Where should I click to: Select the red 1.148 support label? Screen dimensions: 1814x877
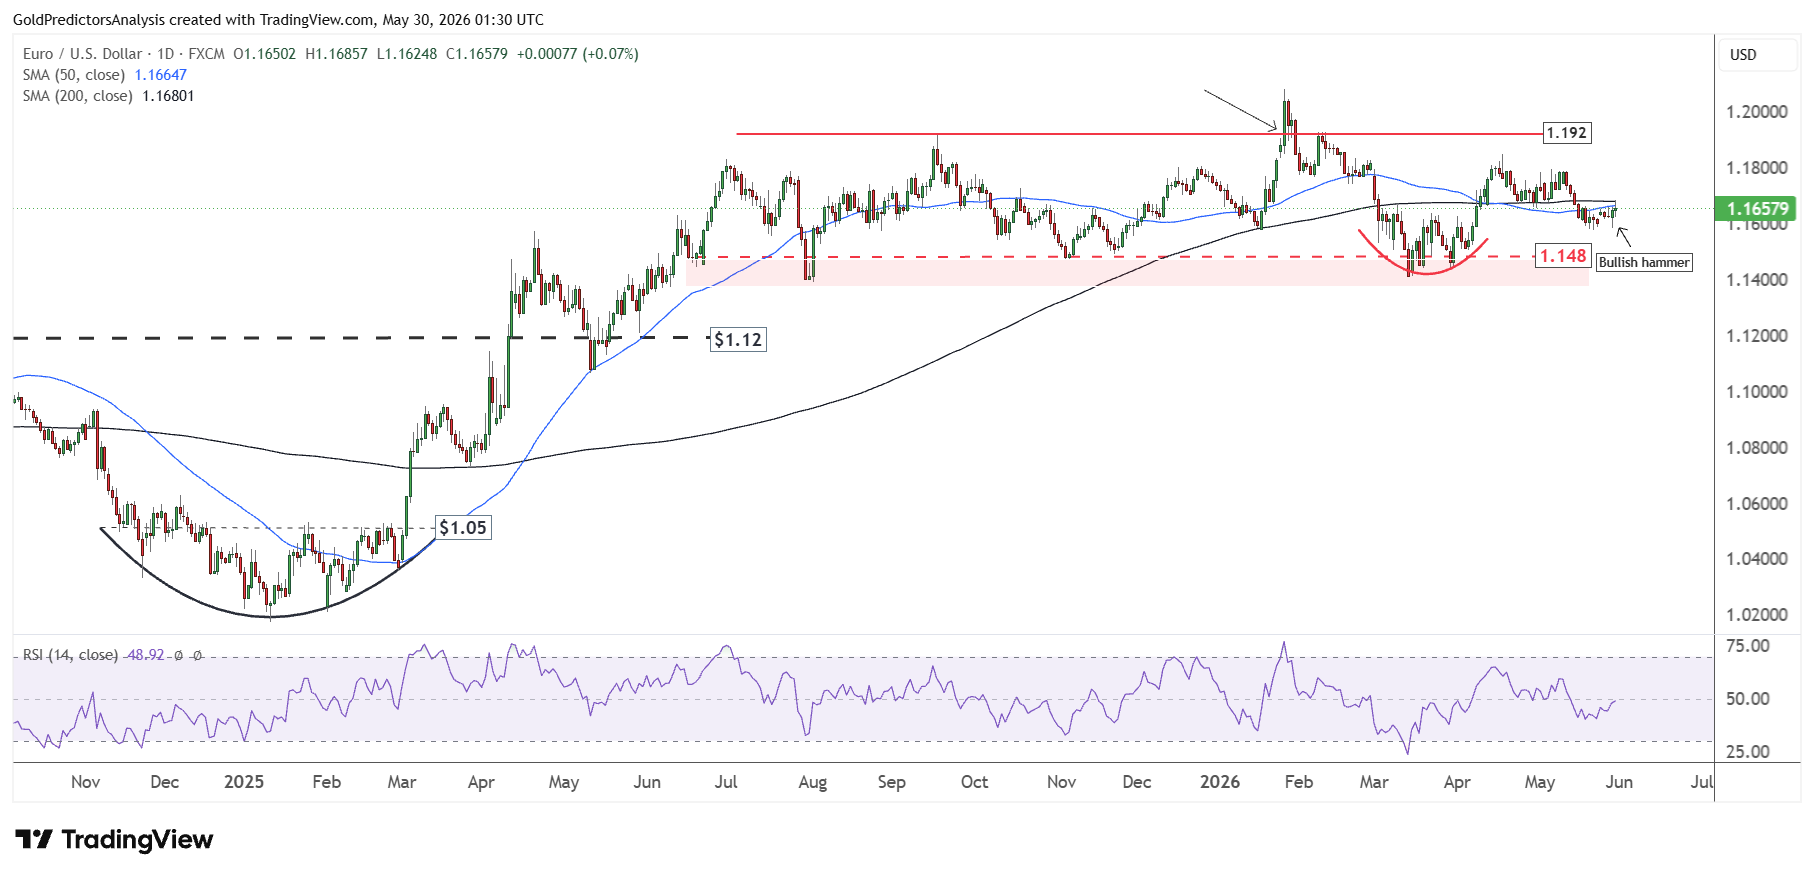coord(1563,256)
